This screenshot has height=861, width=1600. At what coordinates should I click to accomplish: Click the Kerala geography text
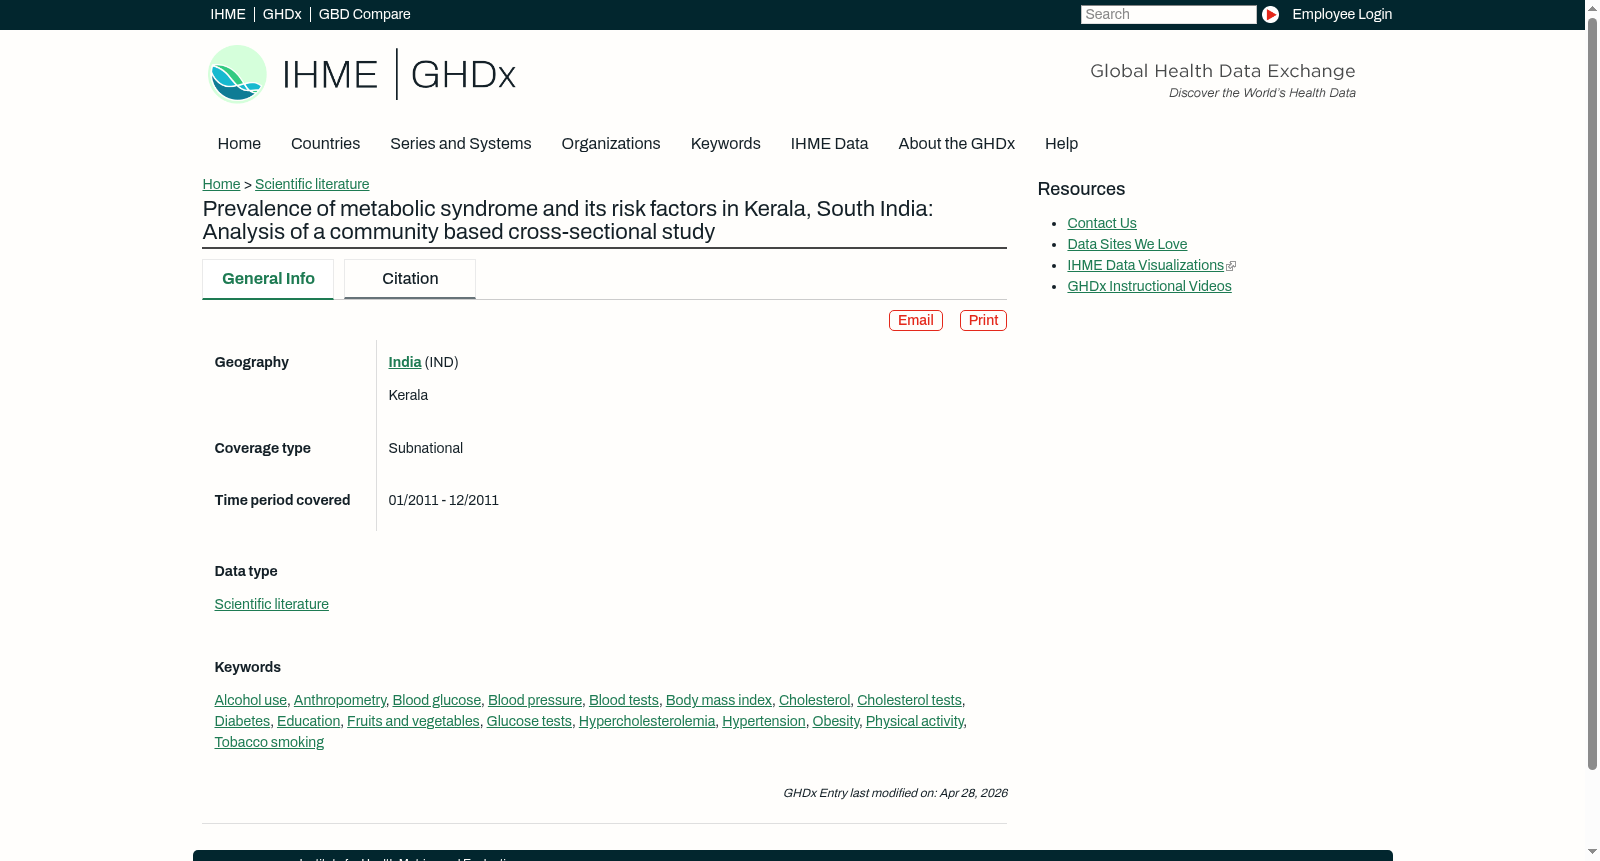click(x=408, y=395)
